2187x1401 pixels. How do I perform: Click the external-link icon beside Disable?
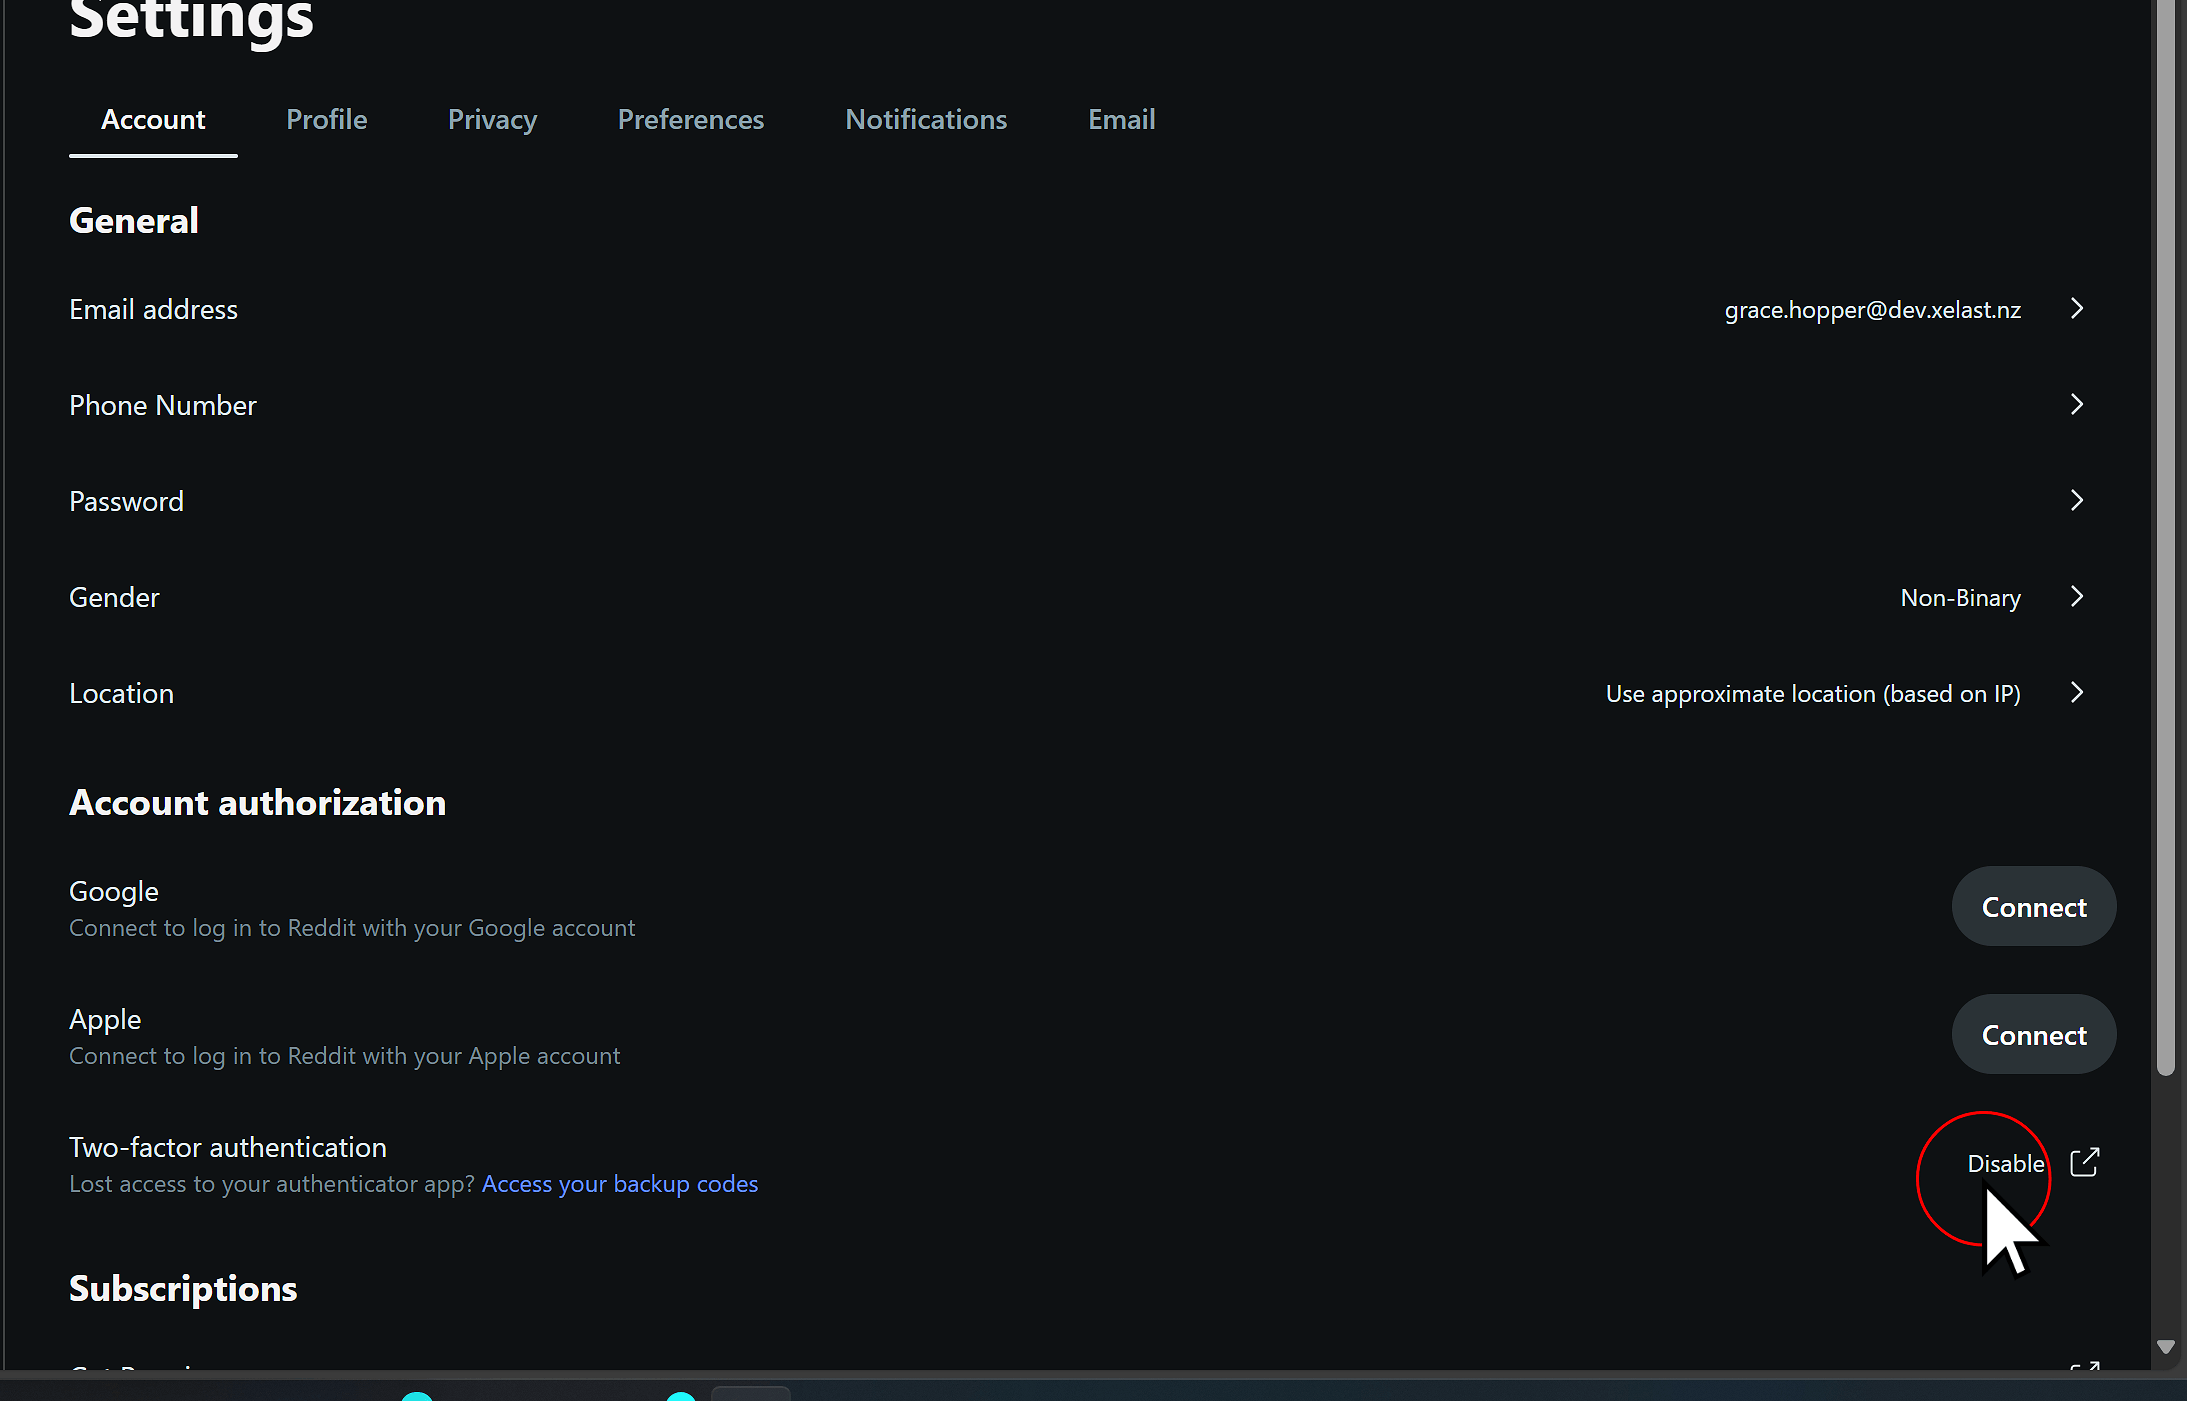pos(2086,1162)
